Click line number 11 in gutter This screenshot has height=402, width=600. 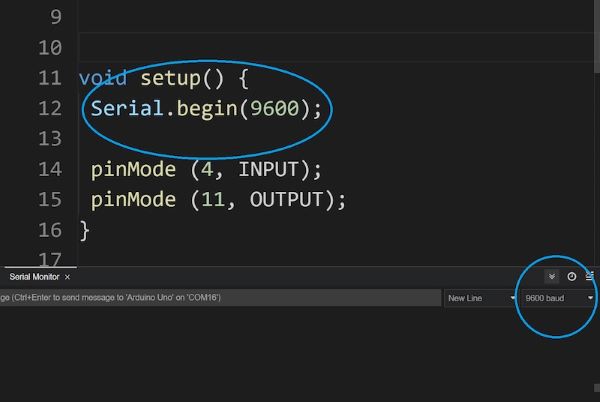pos(50,78)
